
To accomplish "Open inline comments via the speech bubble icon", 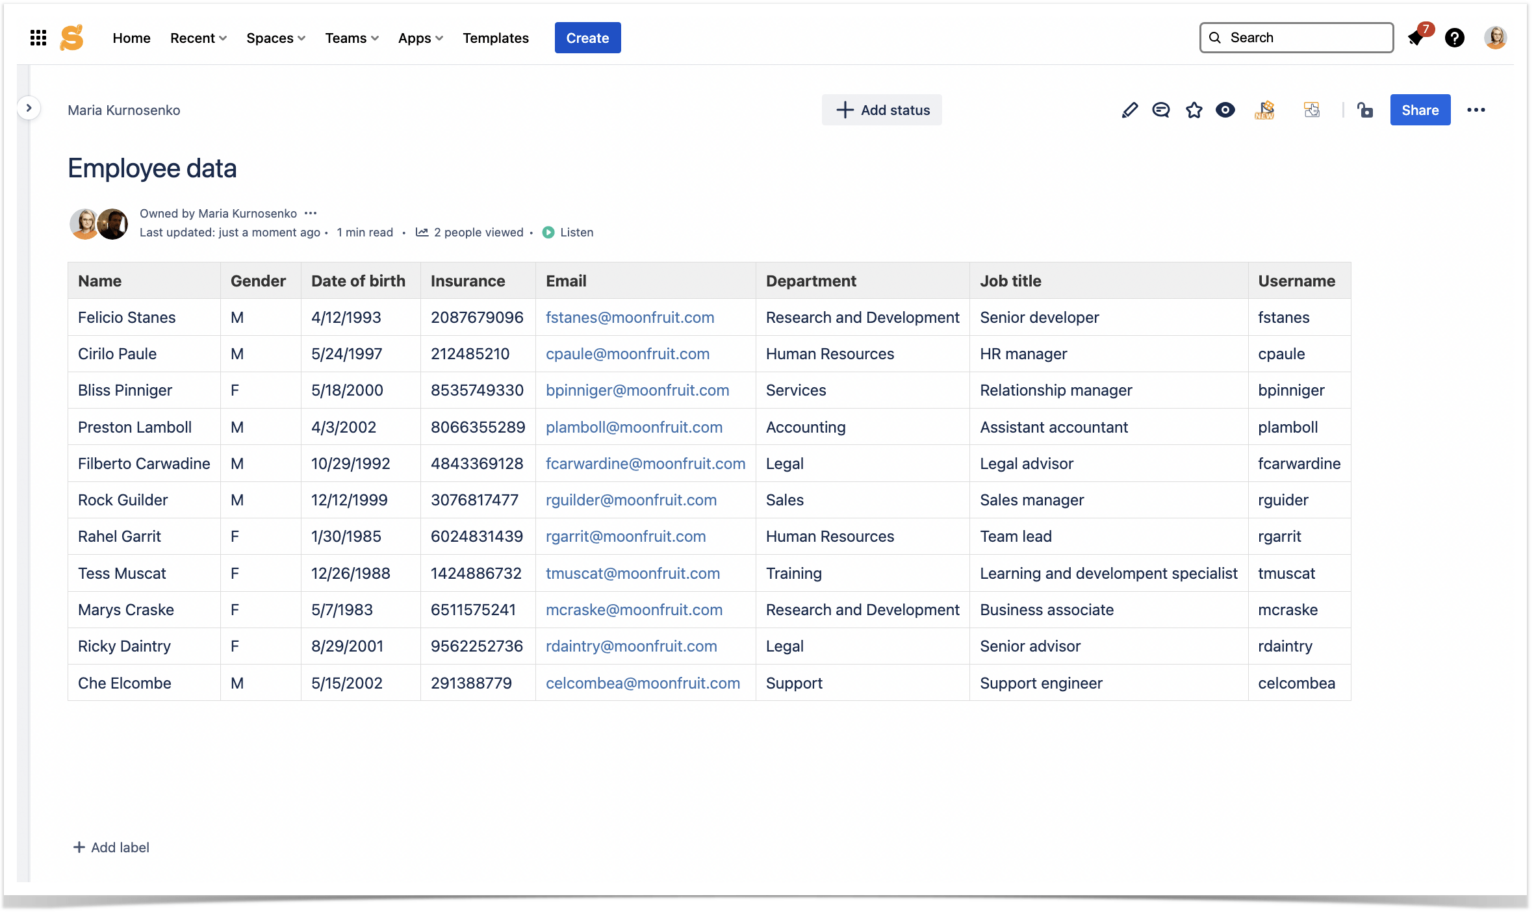I will click(1161, 110).
